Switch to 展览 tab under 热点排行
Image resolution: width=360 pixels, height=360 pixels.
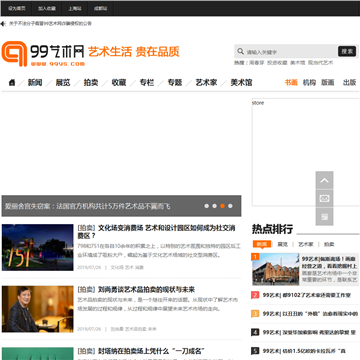click(282, 244)
